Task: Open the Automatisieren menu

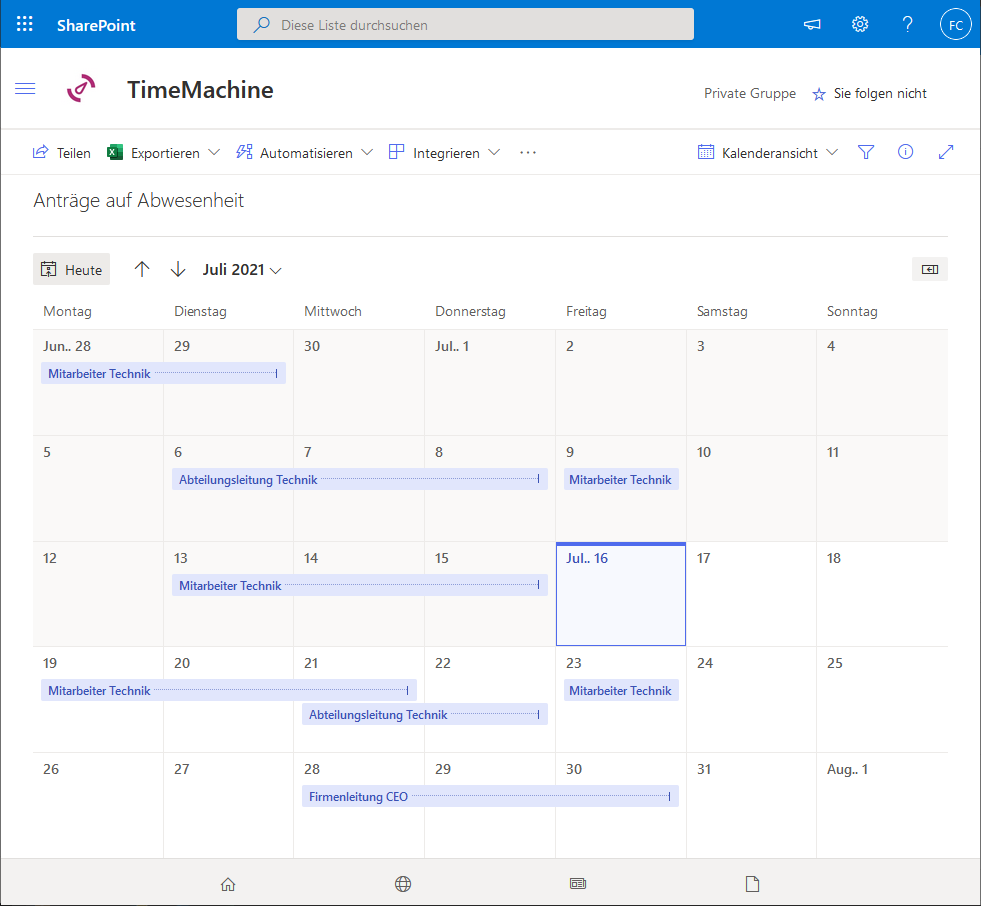Action: (x=304, y=153)
